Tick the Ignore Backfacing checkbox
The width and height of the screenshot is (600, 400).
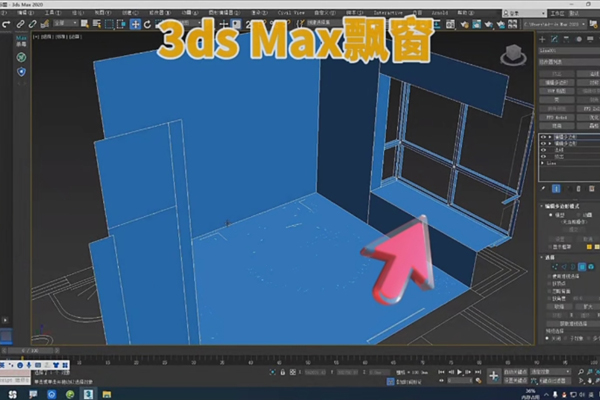(550, 291)
